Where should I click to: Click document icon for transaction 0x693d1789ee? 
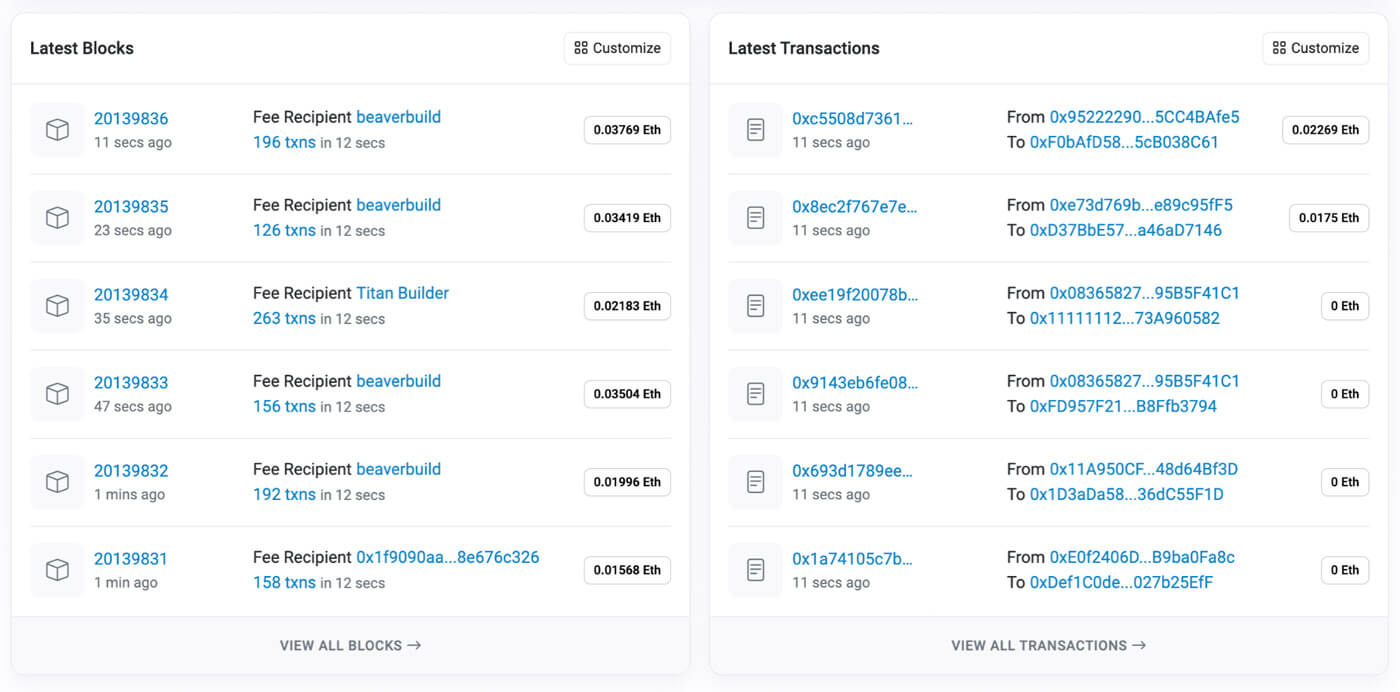756,482
